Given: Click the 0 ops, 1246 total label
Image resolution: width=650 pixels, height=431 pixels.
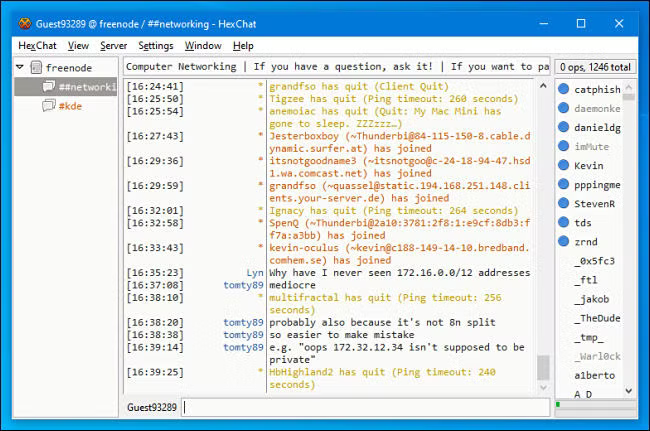Looking at the screenshot, I should click(x=595, y=67).
